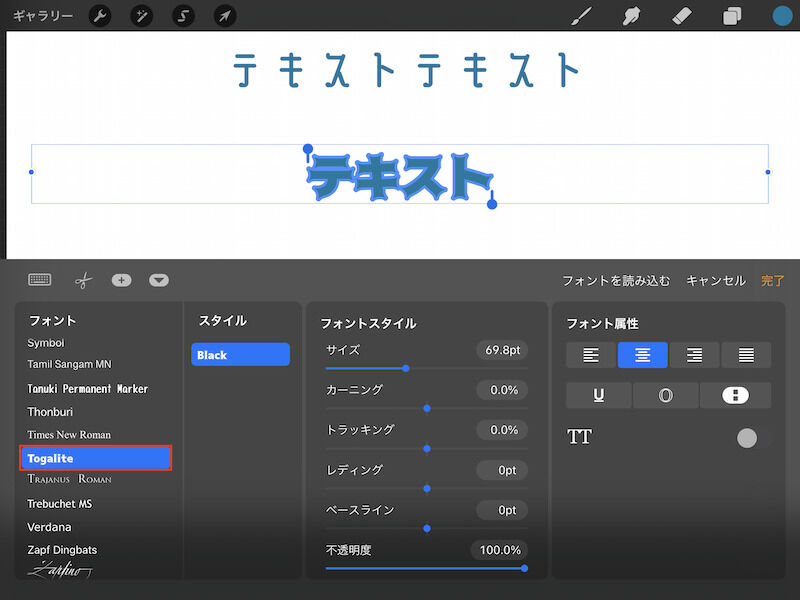Click the leading (レディング) 0pt value
Screen dimensions: 800x600
click(x=502, y=470)
